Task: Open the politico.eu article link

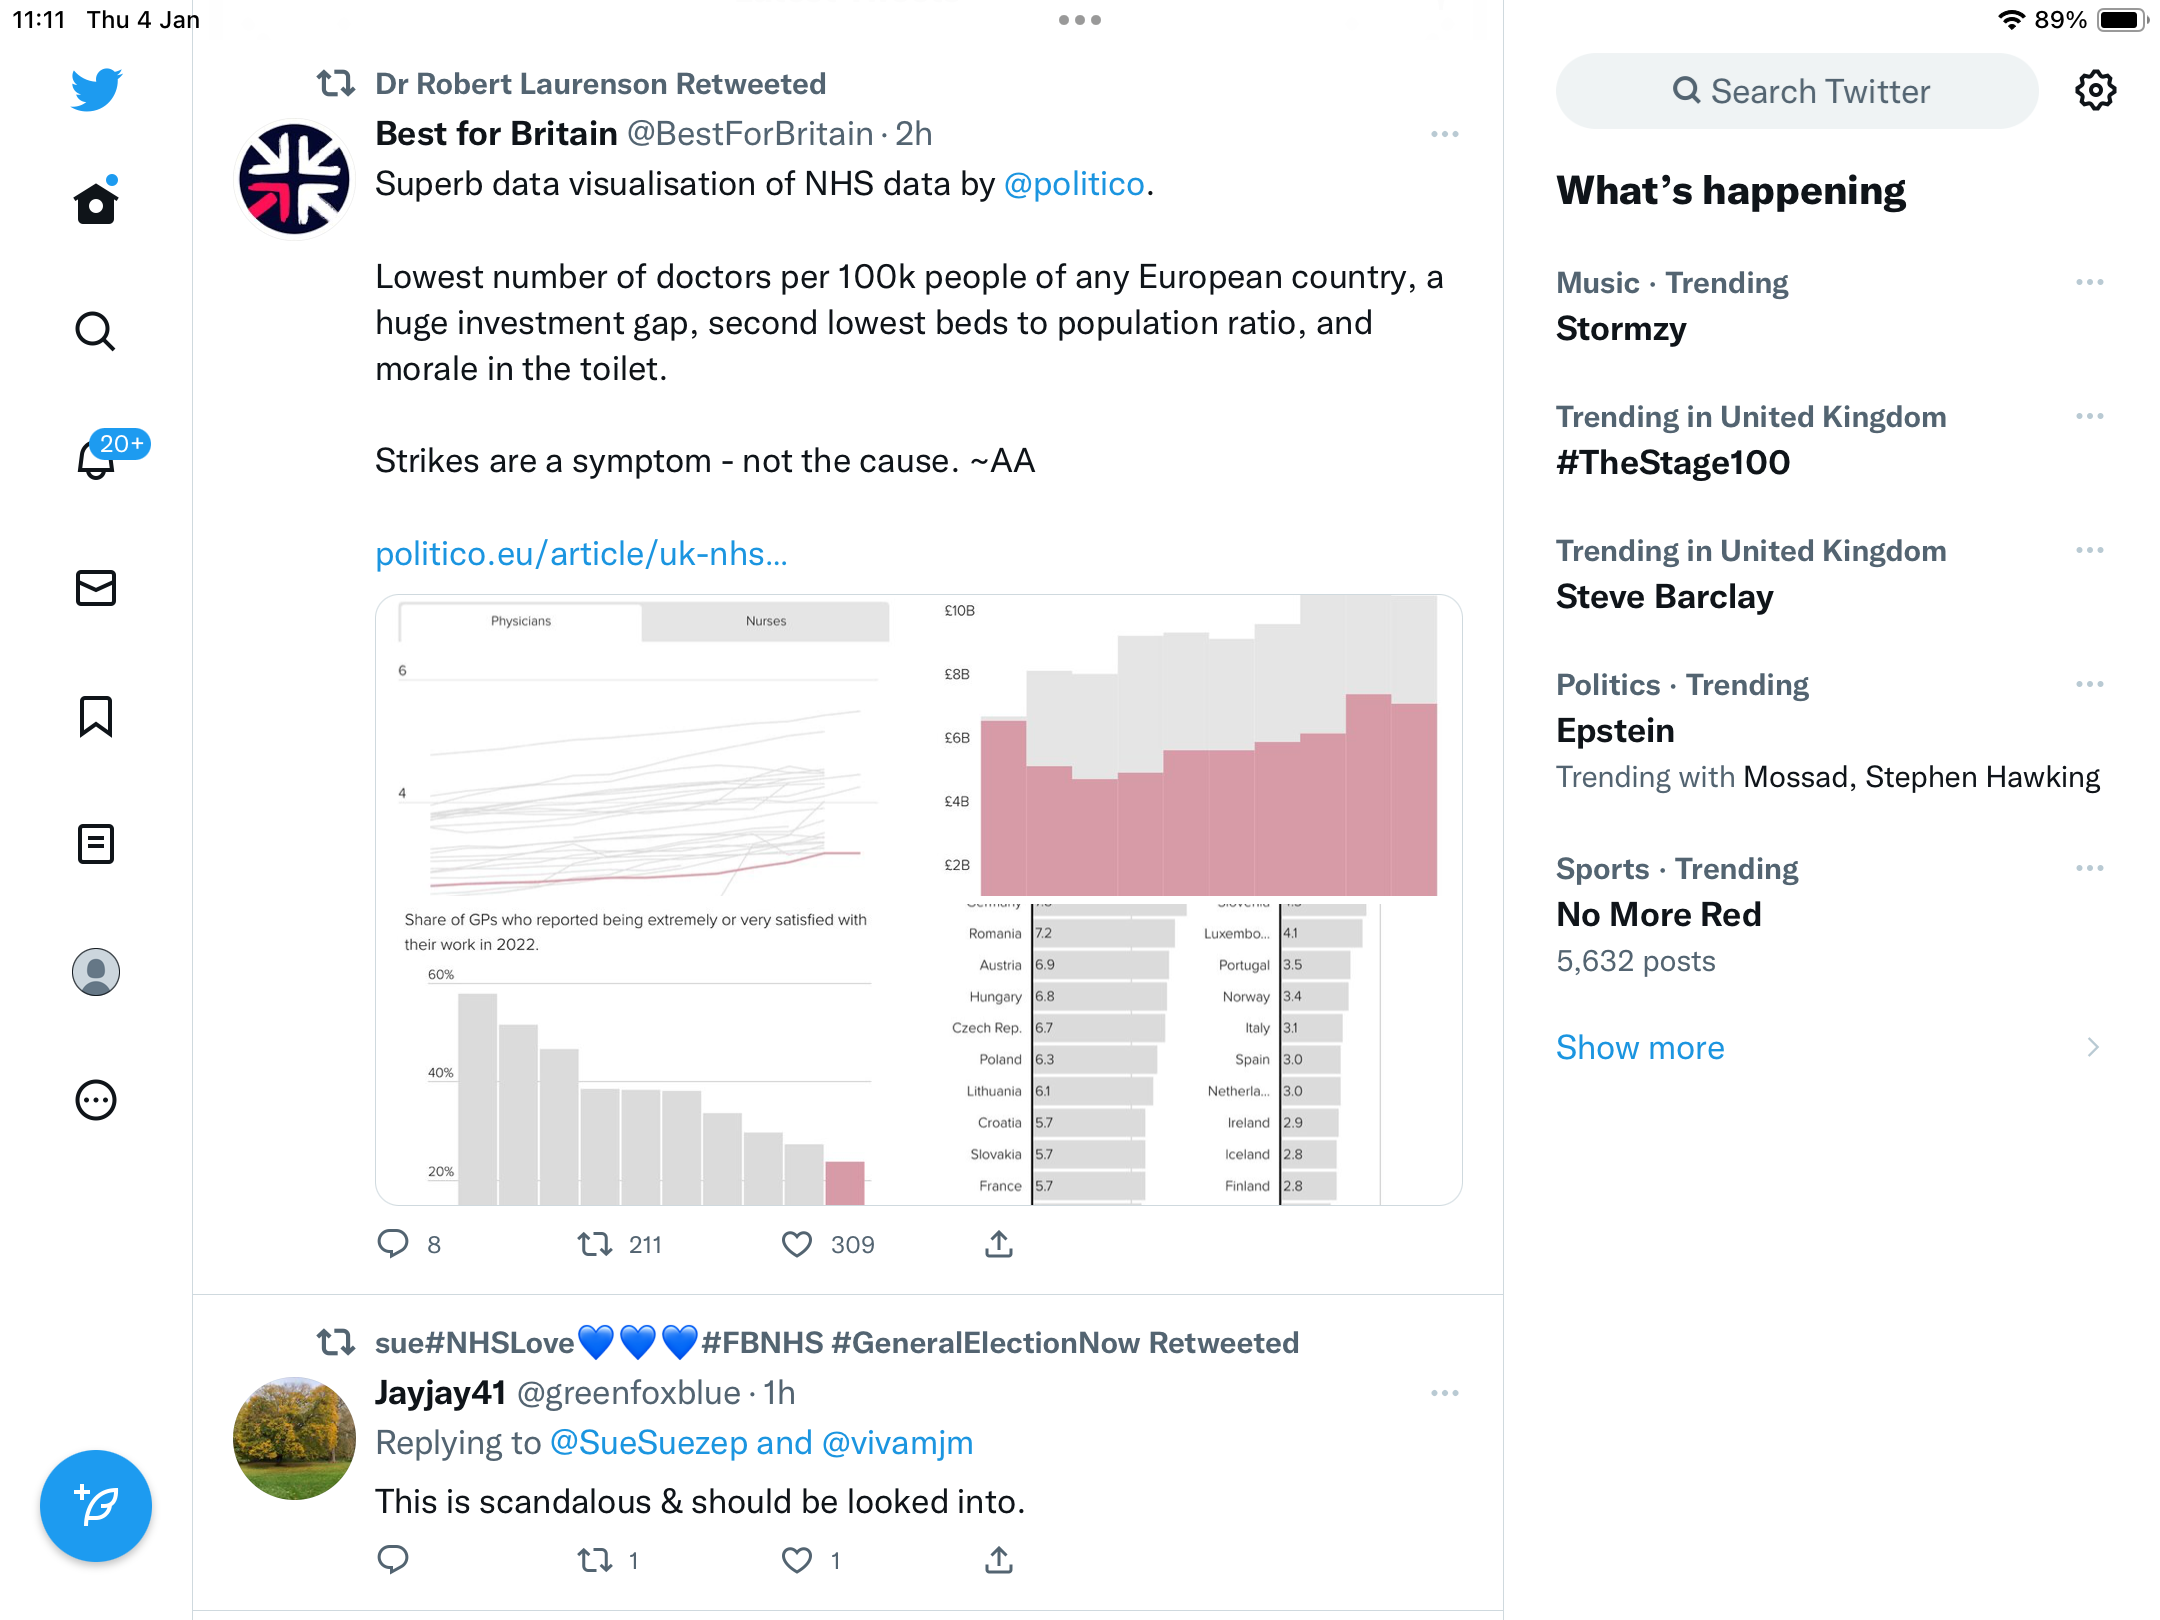Action: [x=581, y=553]
